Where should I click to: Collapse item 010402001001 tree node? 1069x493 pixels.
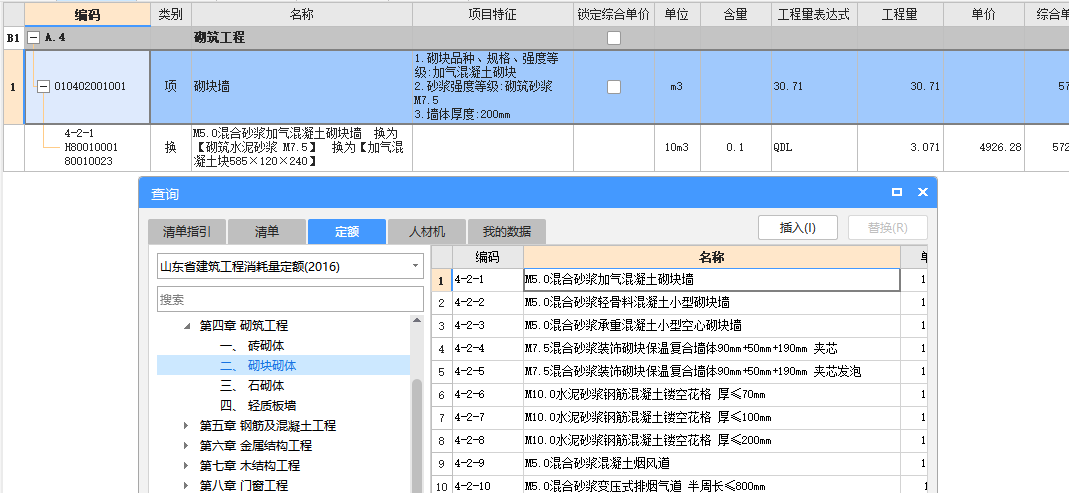44,87
